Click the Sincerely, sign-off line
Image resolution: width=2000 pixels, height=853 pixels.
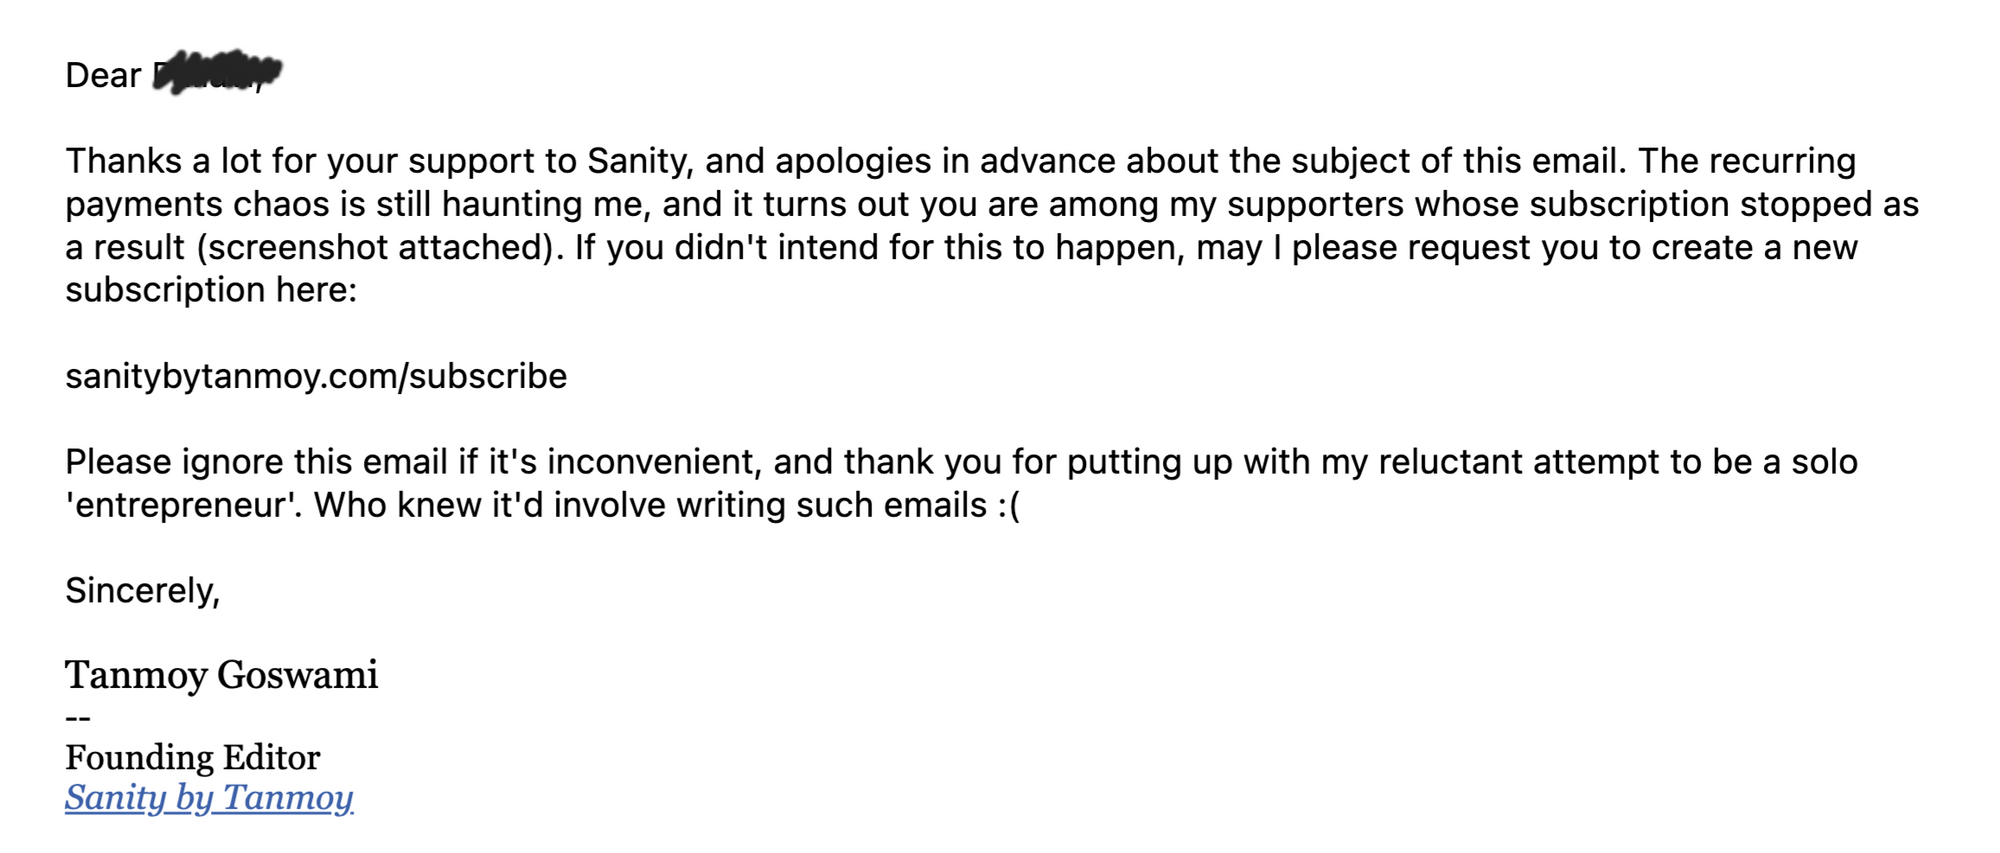pyautogui.click(x=142, y=591)
